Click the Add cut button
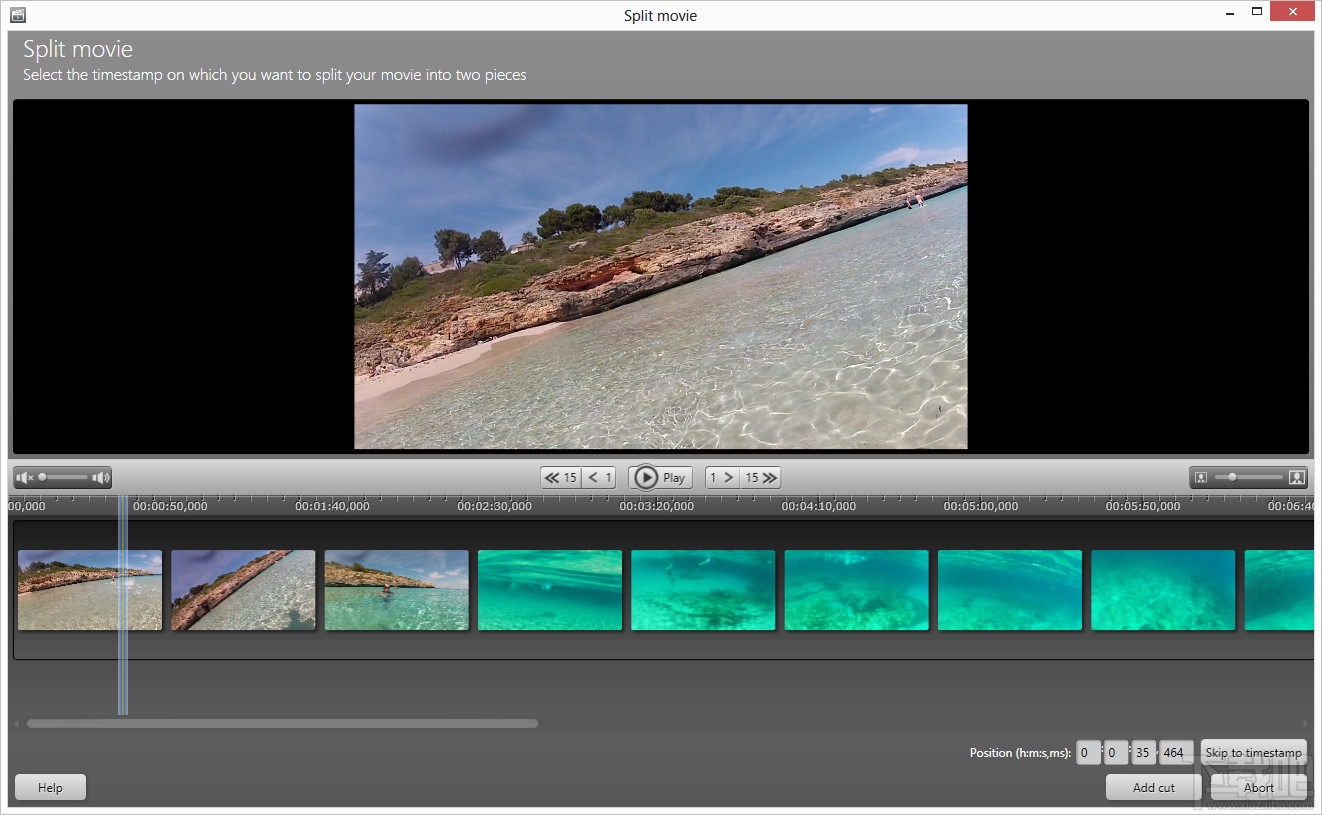This screenshot has height=815, width=1322. pyautogui.click(x=1154, y=787)
